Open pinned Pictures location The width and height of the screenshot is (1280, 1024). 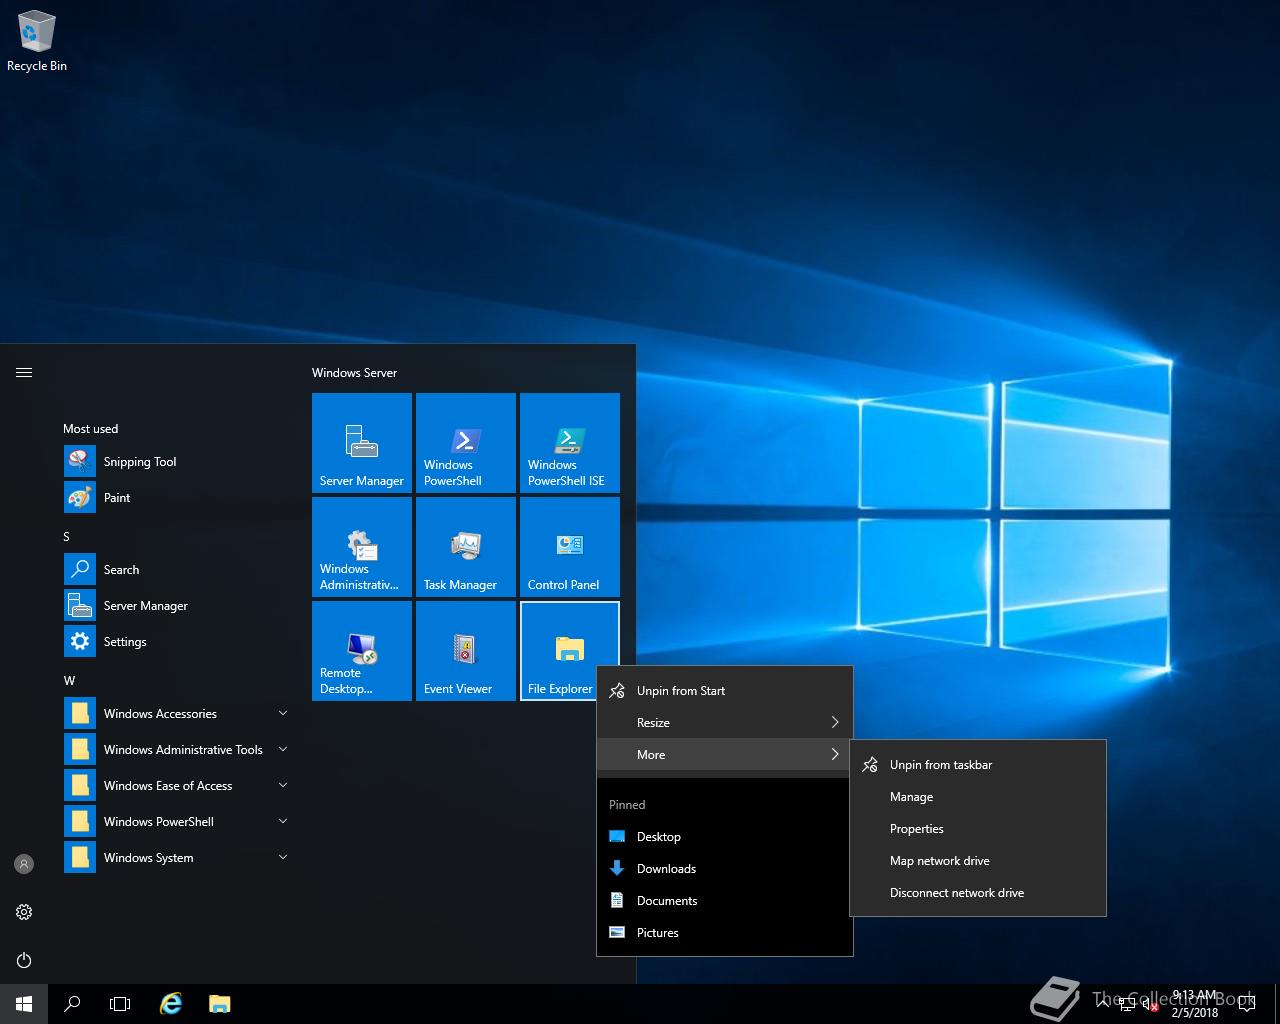pyautogui.click(x=725, y=932)
